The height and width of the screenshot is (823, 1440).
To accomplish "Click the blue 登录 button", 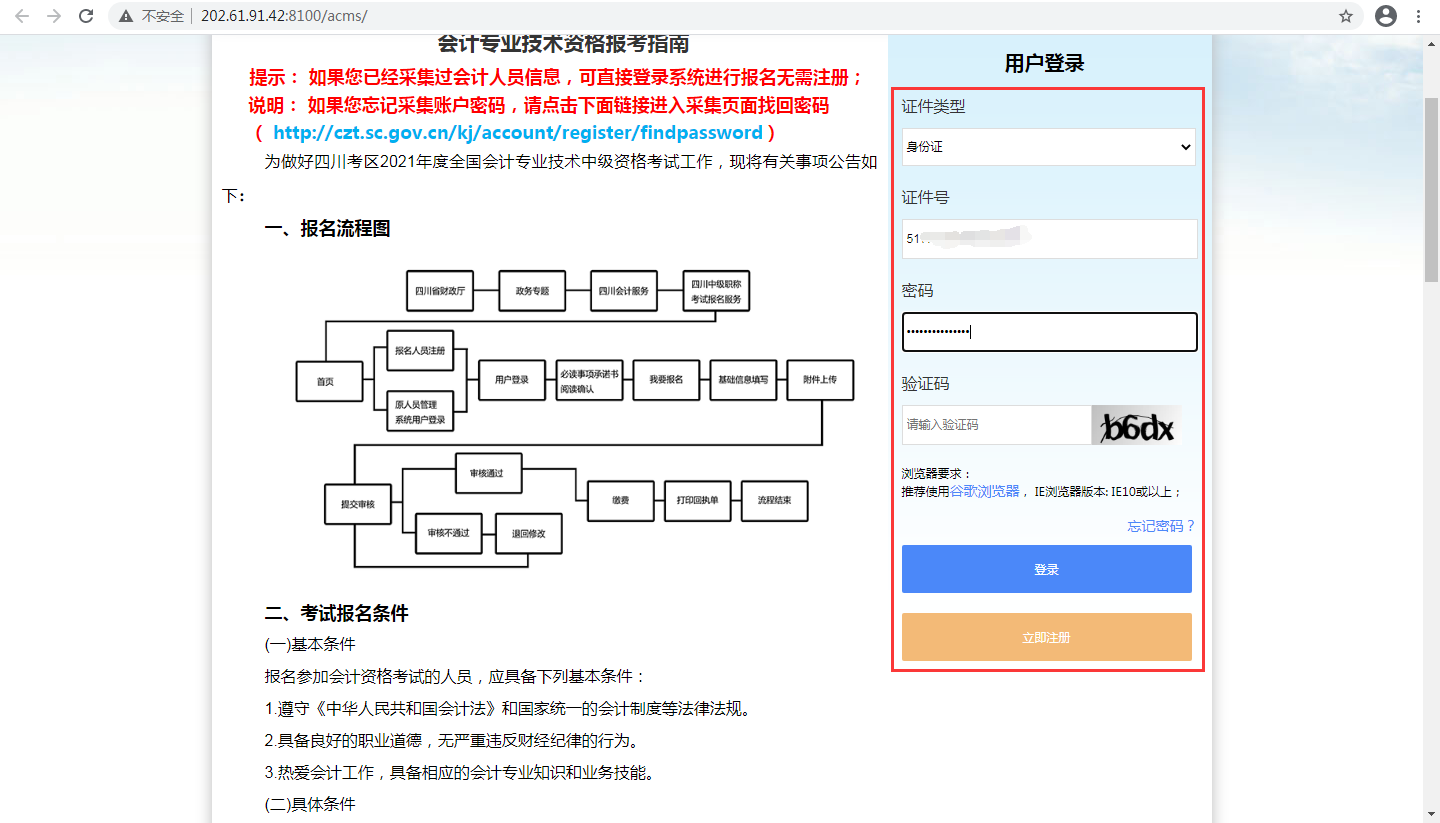I will 1046,569.
